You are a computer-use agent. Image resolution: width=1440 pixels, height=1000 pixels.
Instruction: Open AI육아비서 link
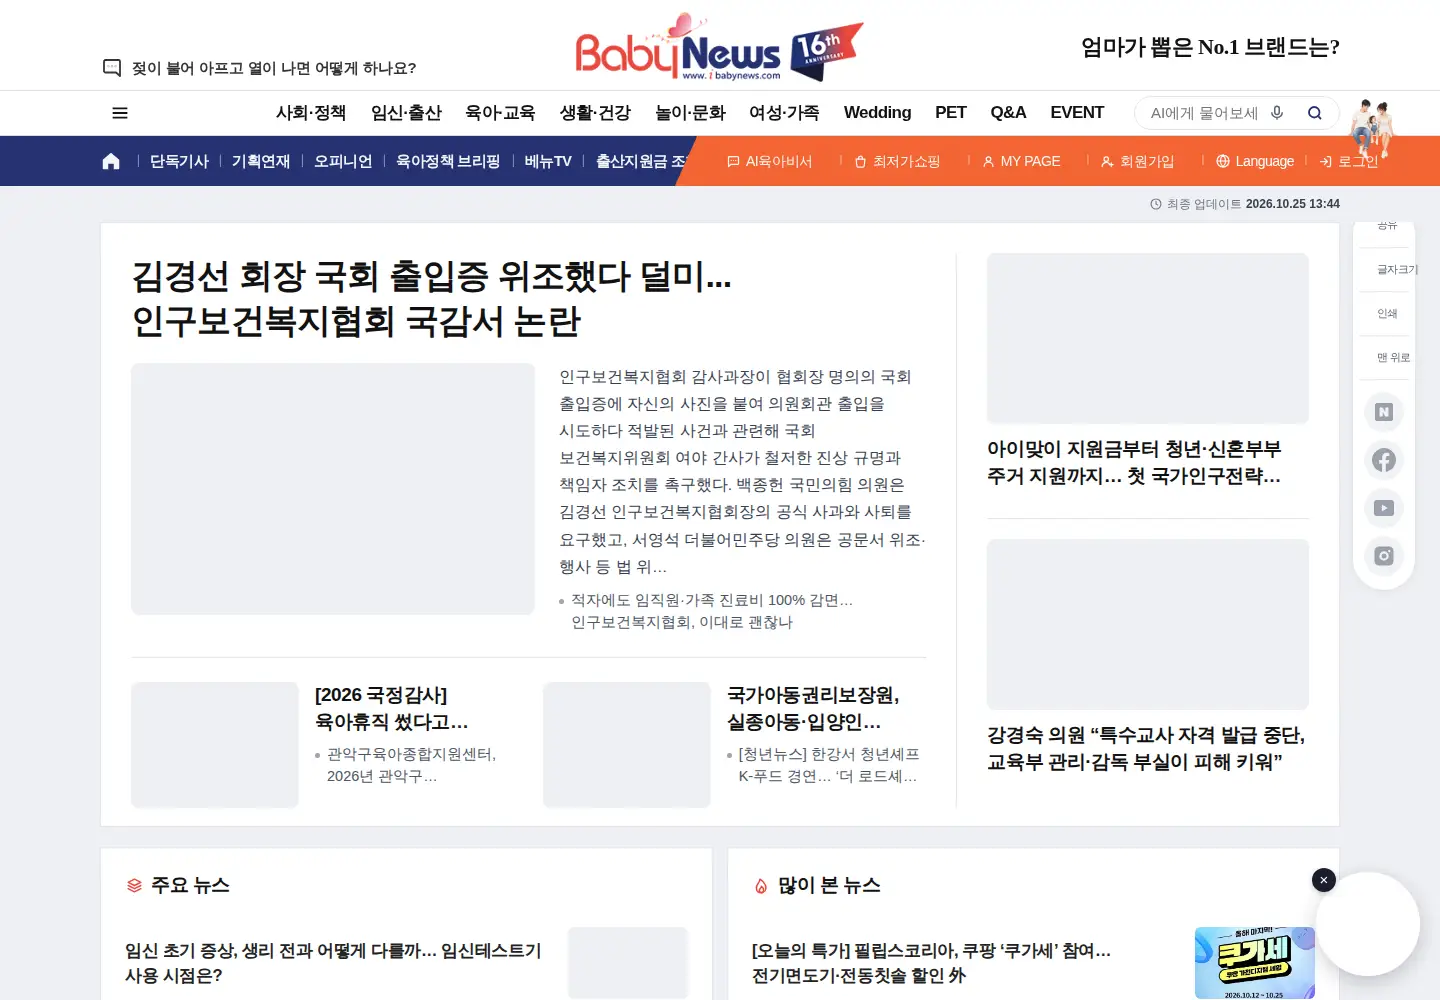tap(769, 161)
